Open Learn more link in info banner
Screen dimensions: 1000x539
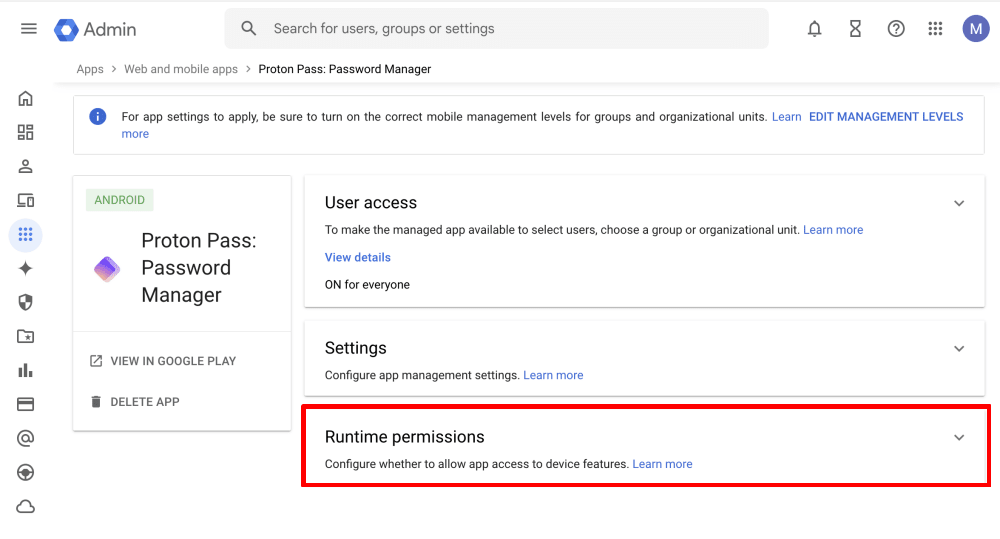(786, 117)
